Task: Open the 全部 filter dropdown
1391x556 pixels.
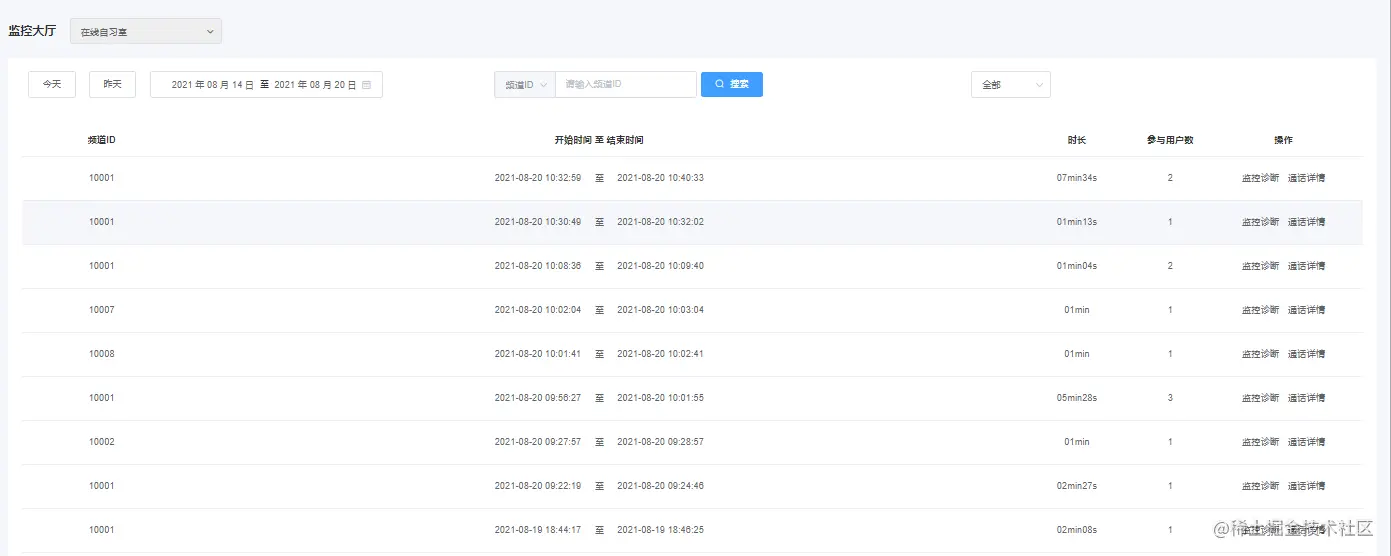Action: [1010, 85]
